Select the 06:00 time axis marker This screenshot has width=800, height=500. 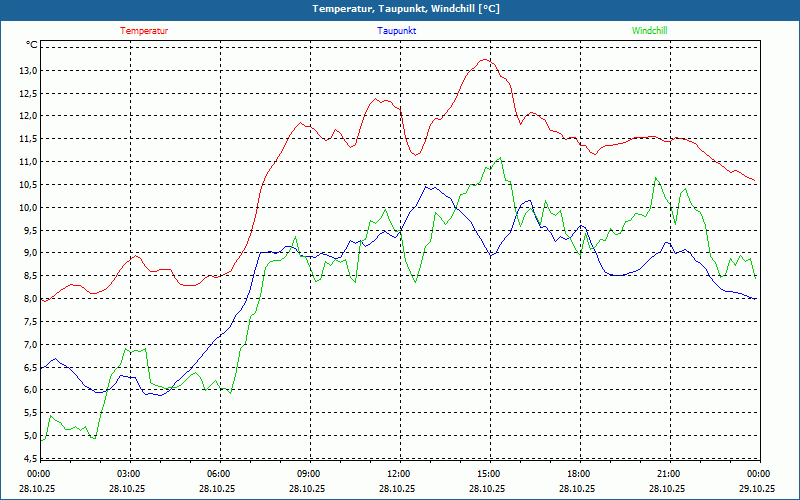click(219, 474)
